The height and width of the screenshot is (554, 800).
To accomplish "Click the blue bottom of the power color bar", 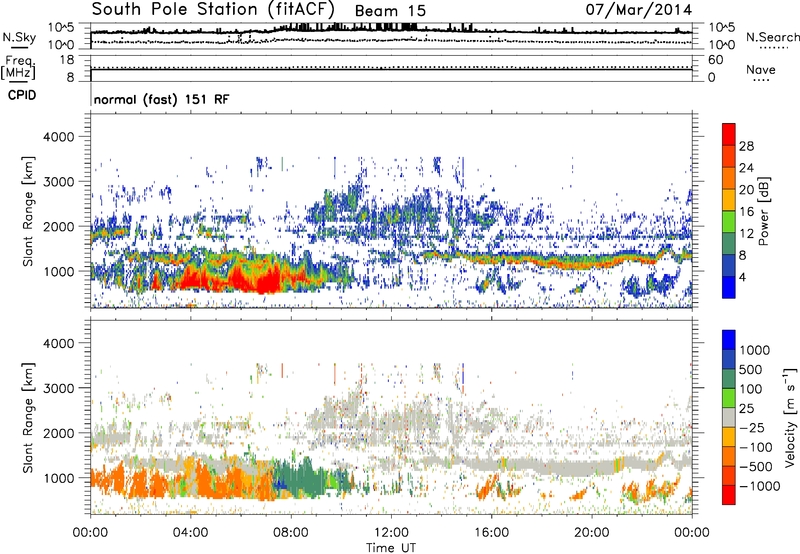I will [729, 288].
